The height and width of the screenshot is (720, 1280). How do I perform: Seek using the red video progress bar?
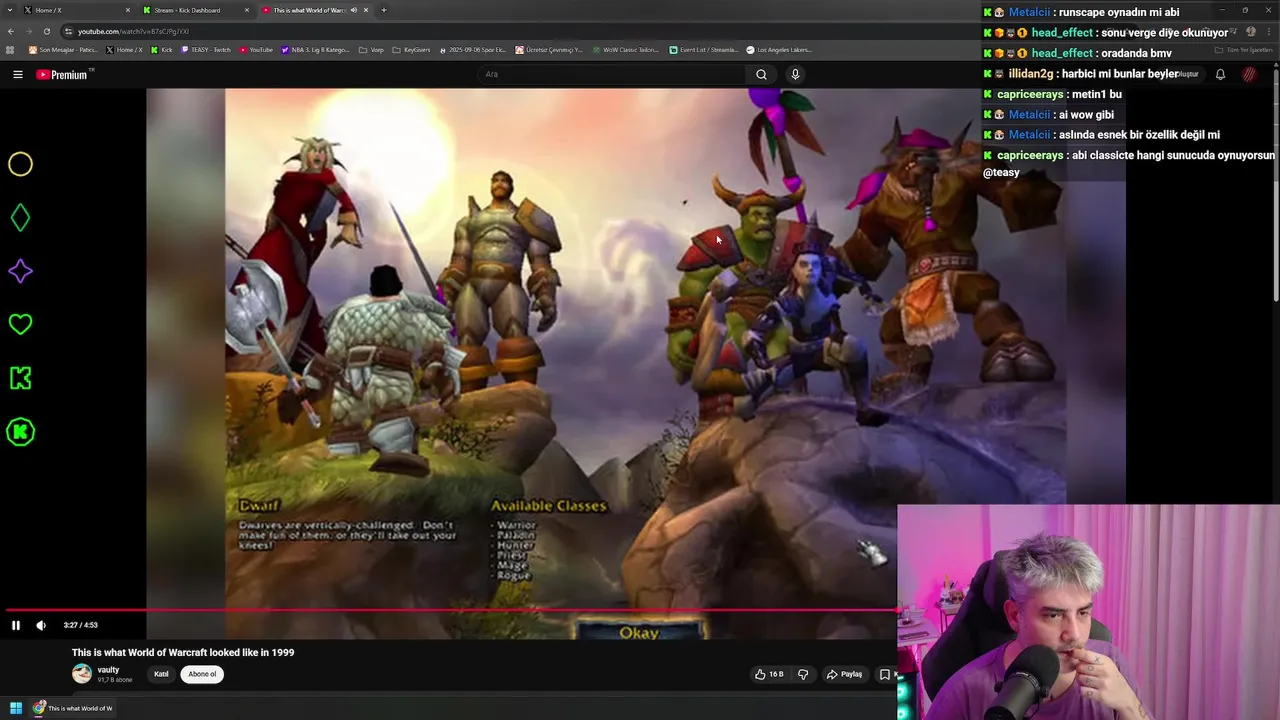(x=450, y=610)
